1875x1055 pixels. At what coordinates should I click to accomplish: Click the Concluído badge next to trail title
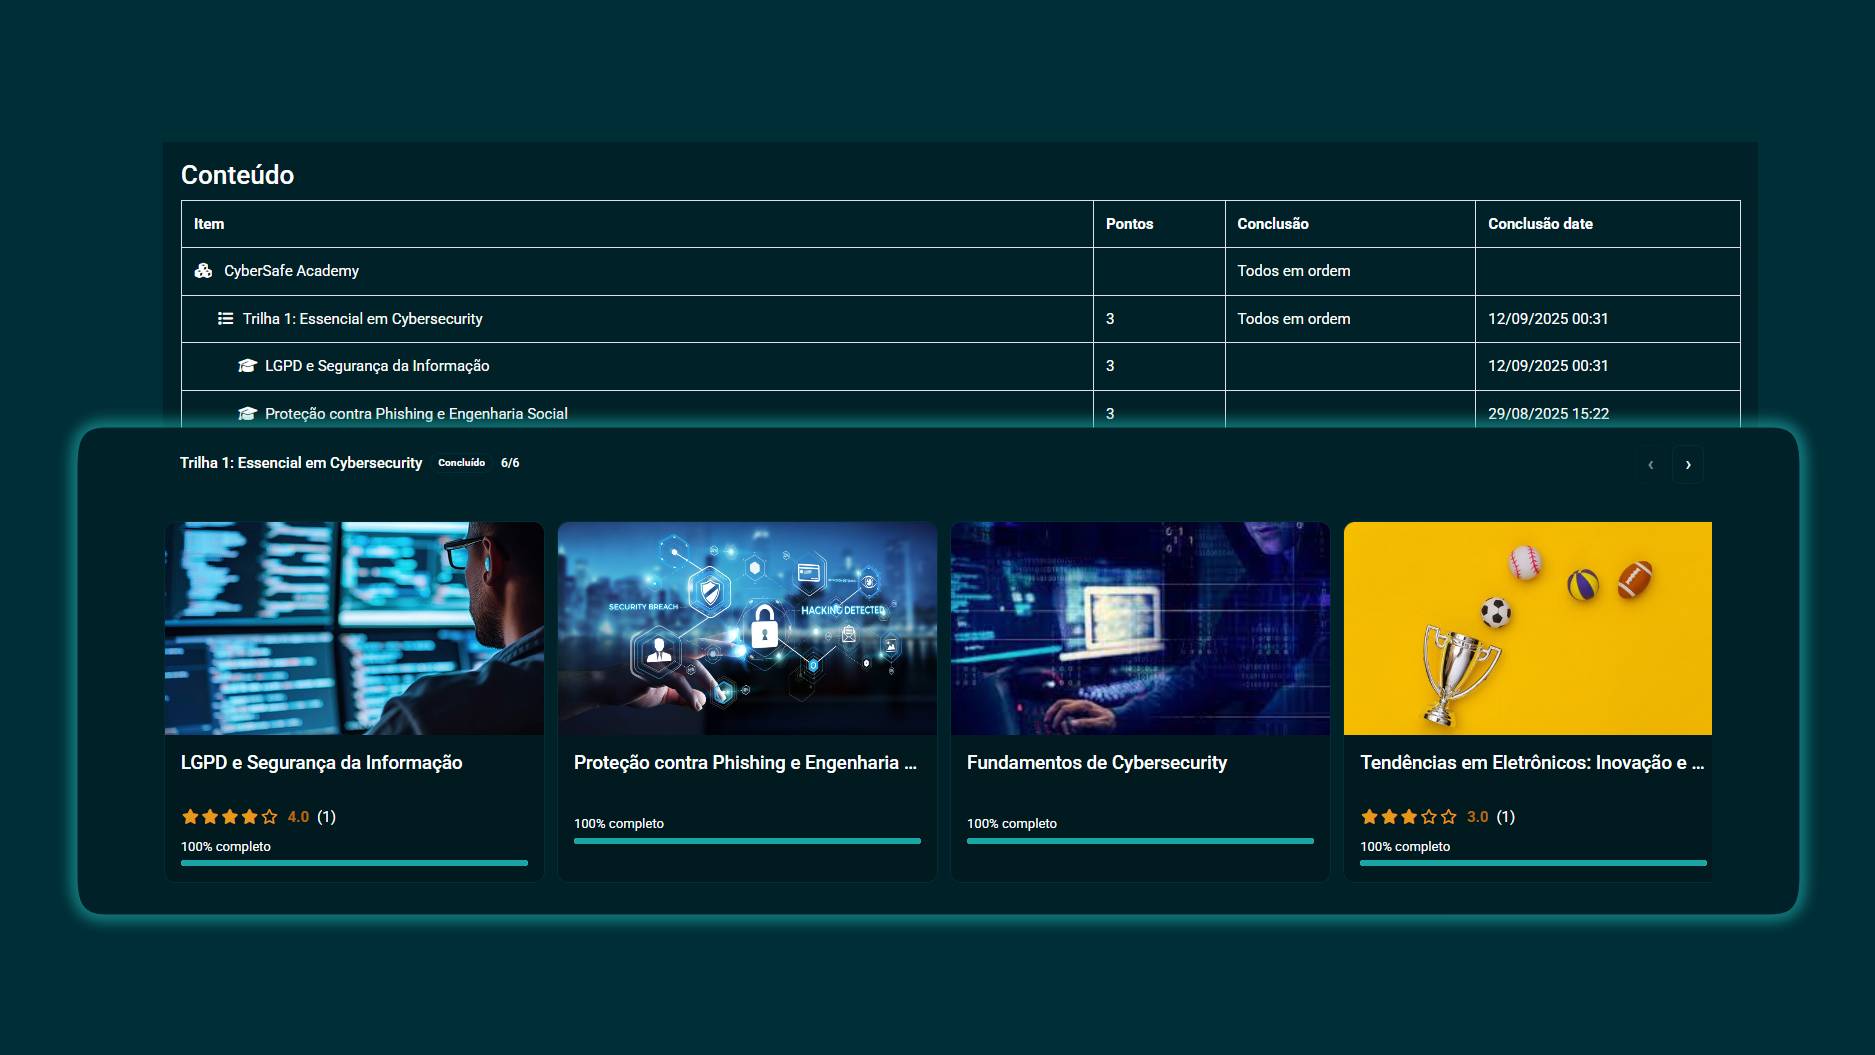(461, 463)
